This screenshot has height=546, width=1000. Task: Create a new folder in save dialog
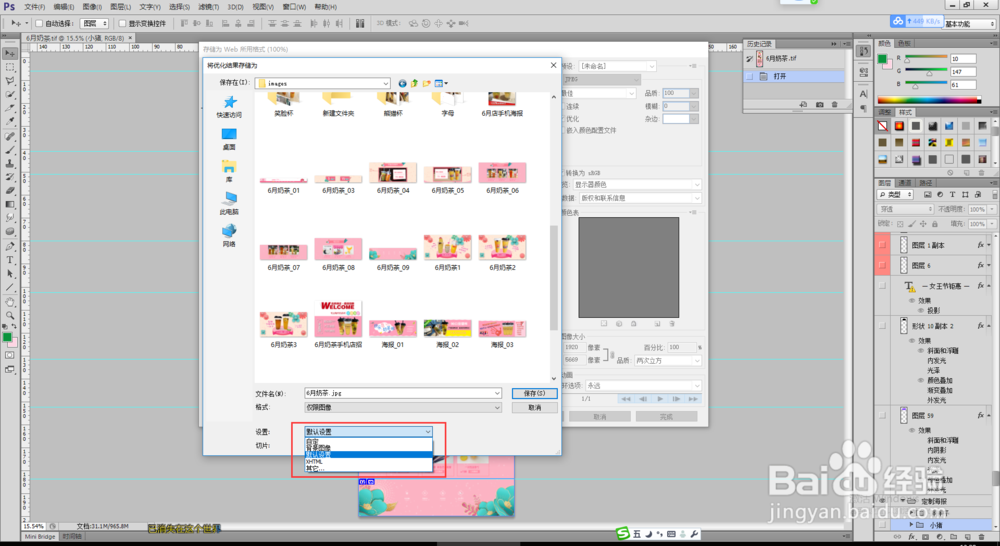click(x=427, y=84)
